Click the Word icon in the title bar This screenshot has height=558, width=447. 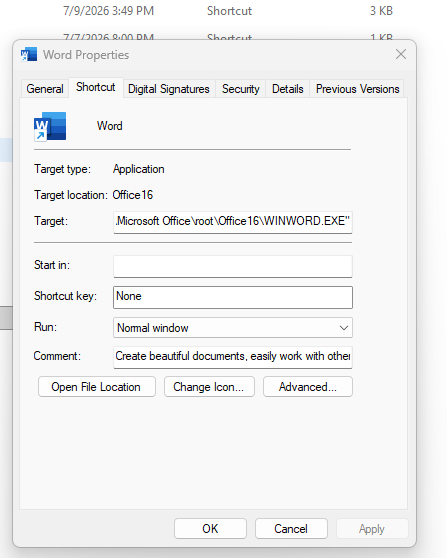pos(29,54)
